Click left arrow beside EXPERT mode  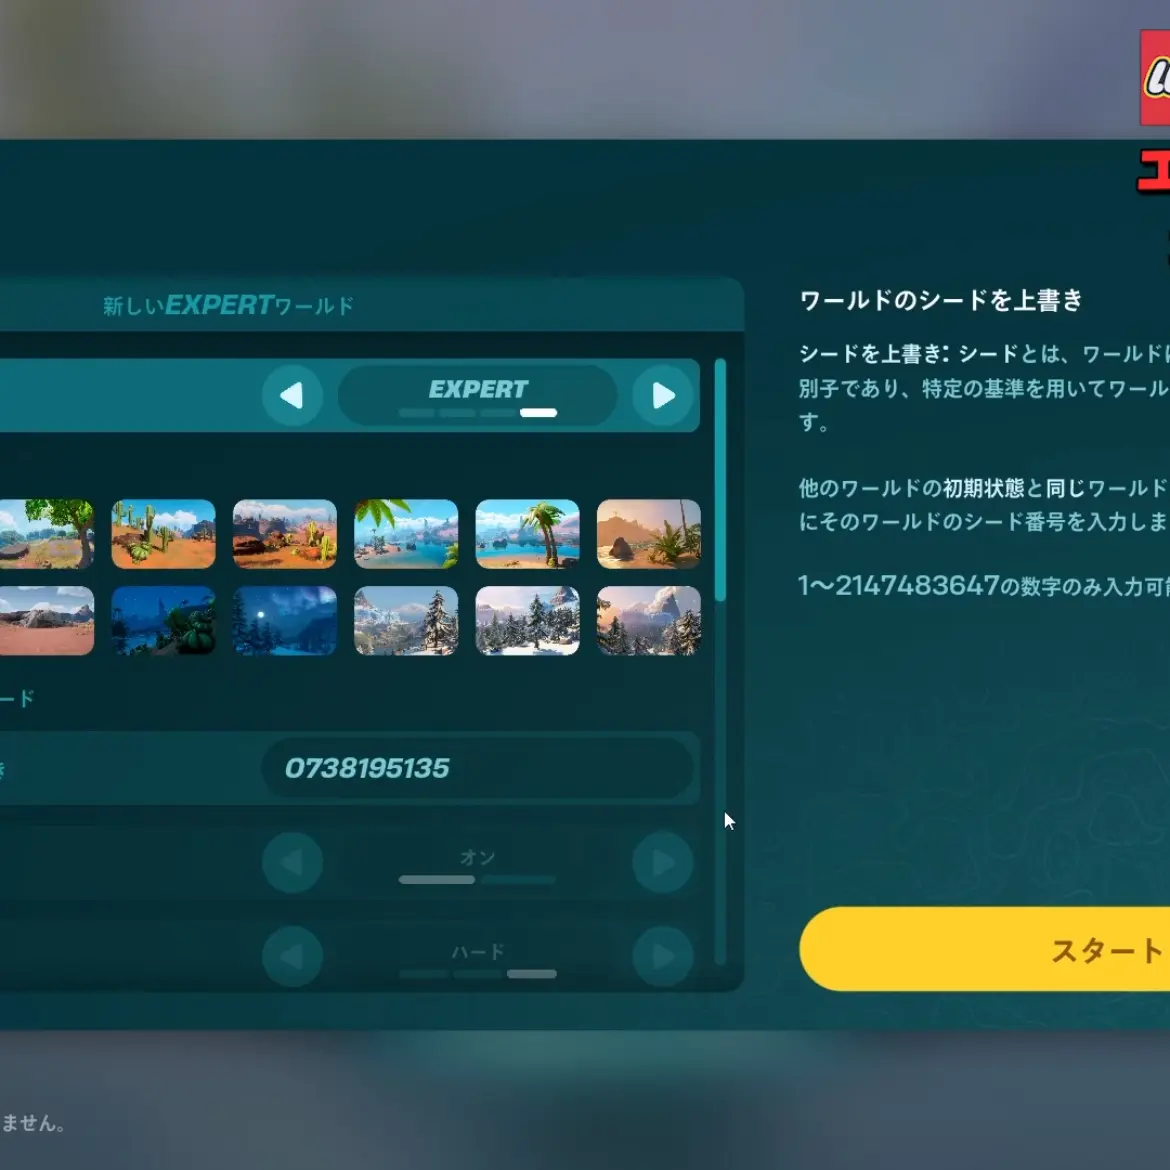pos(292,395)
